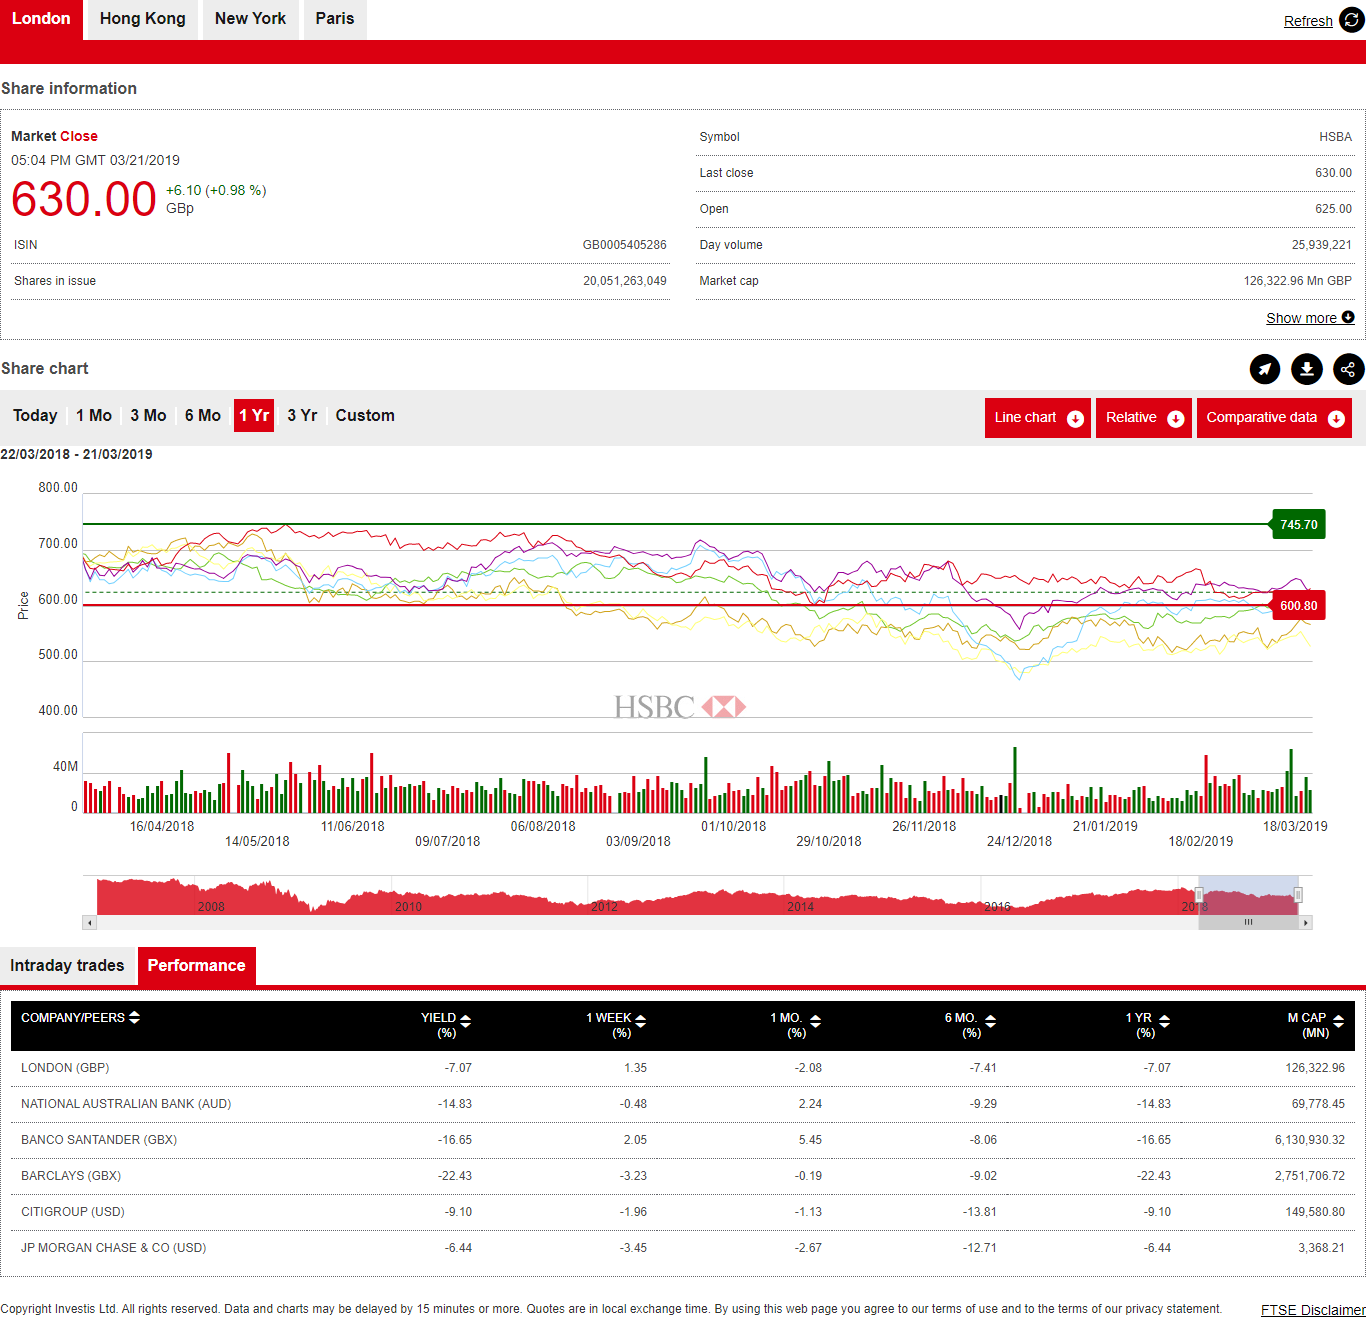Sort by 1 Week performance arrows
This screenshot has height=1324, width=1366.
coord(640,1021)
